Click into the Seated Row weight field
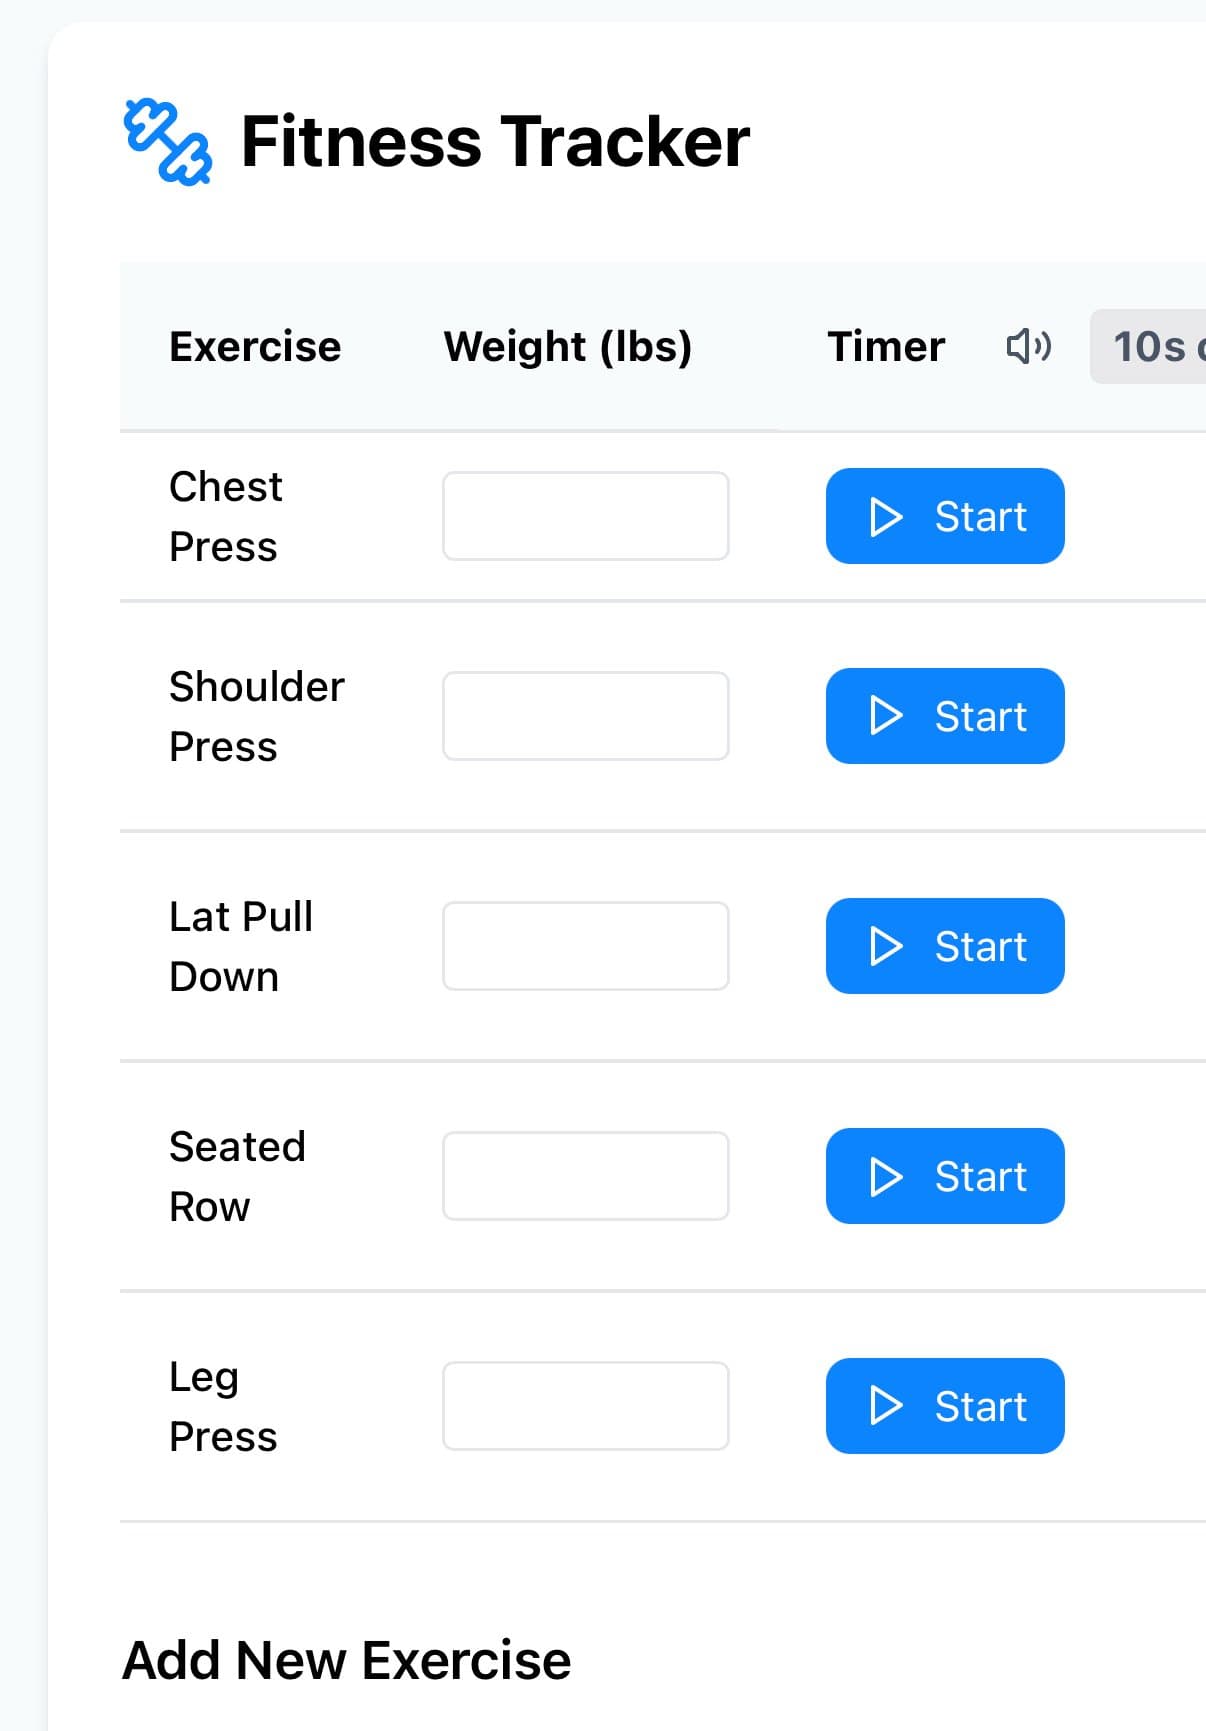The height and width of the screenshot is (1731, 1206). (x=585, y=1176)
